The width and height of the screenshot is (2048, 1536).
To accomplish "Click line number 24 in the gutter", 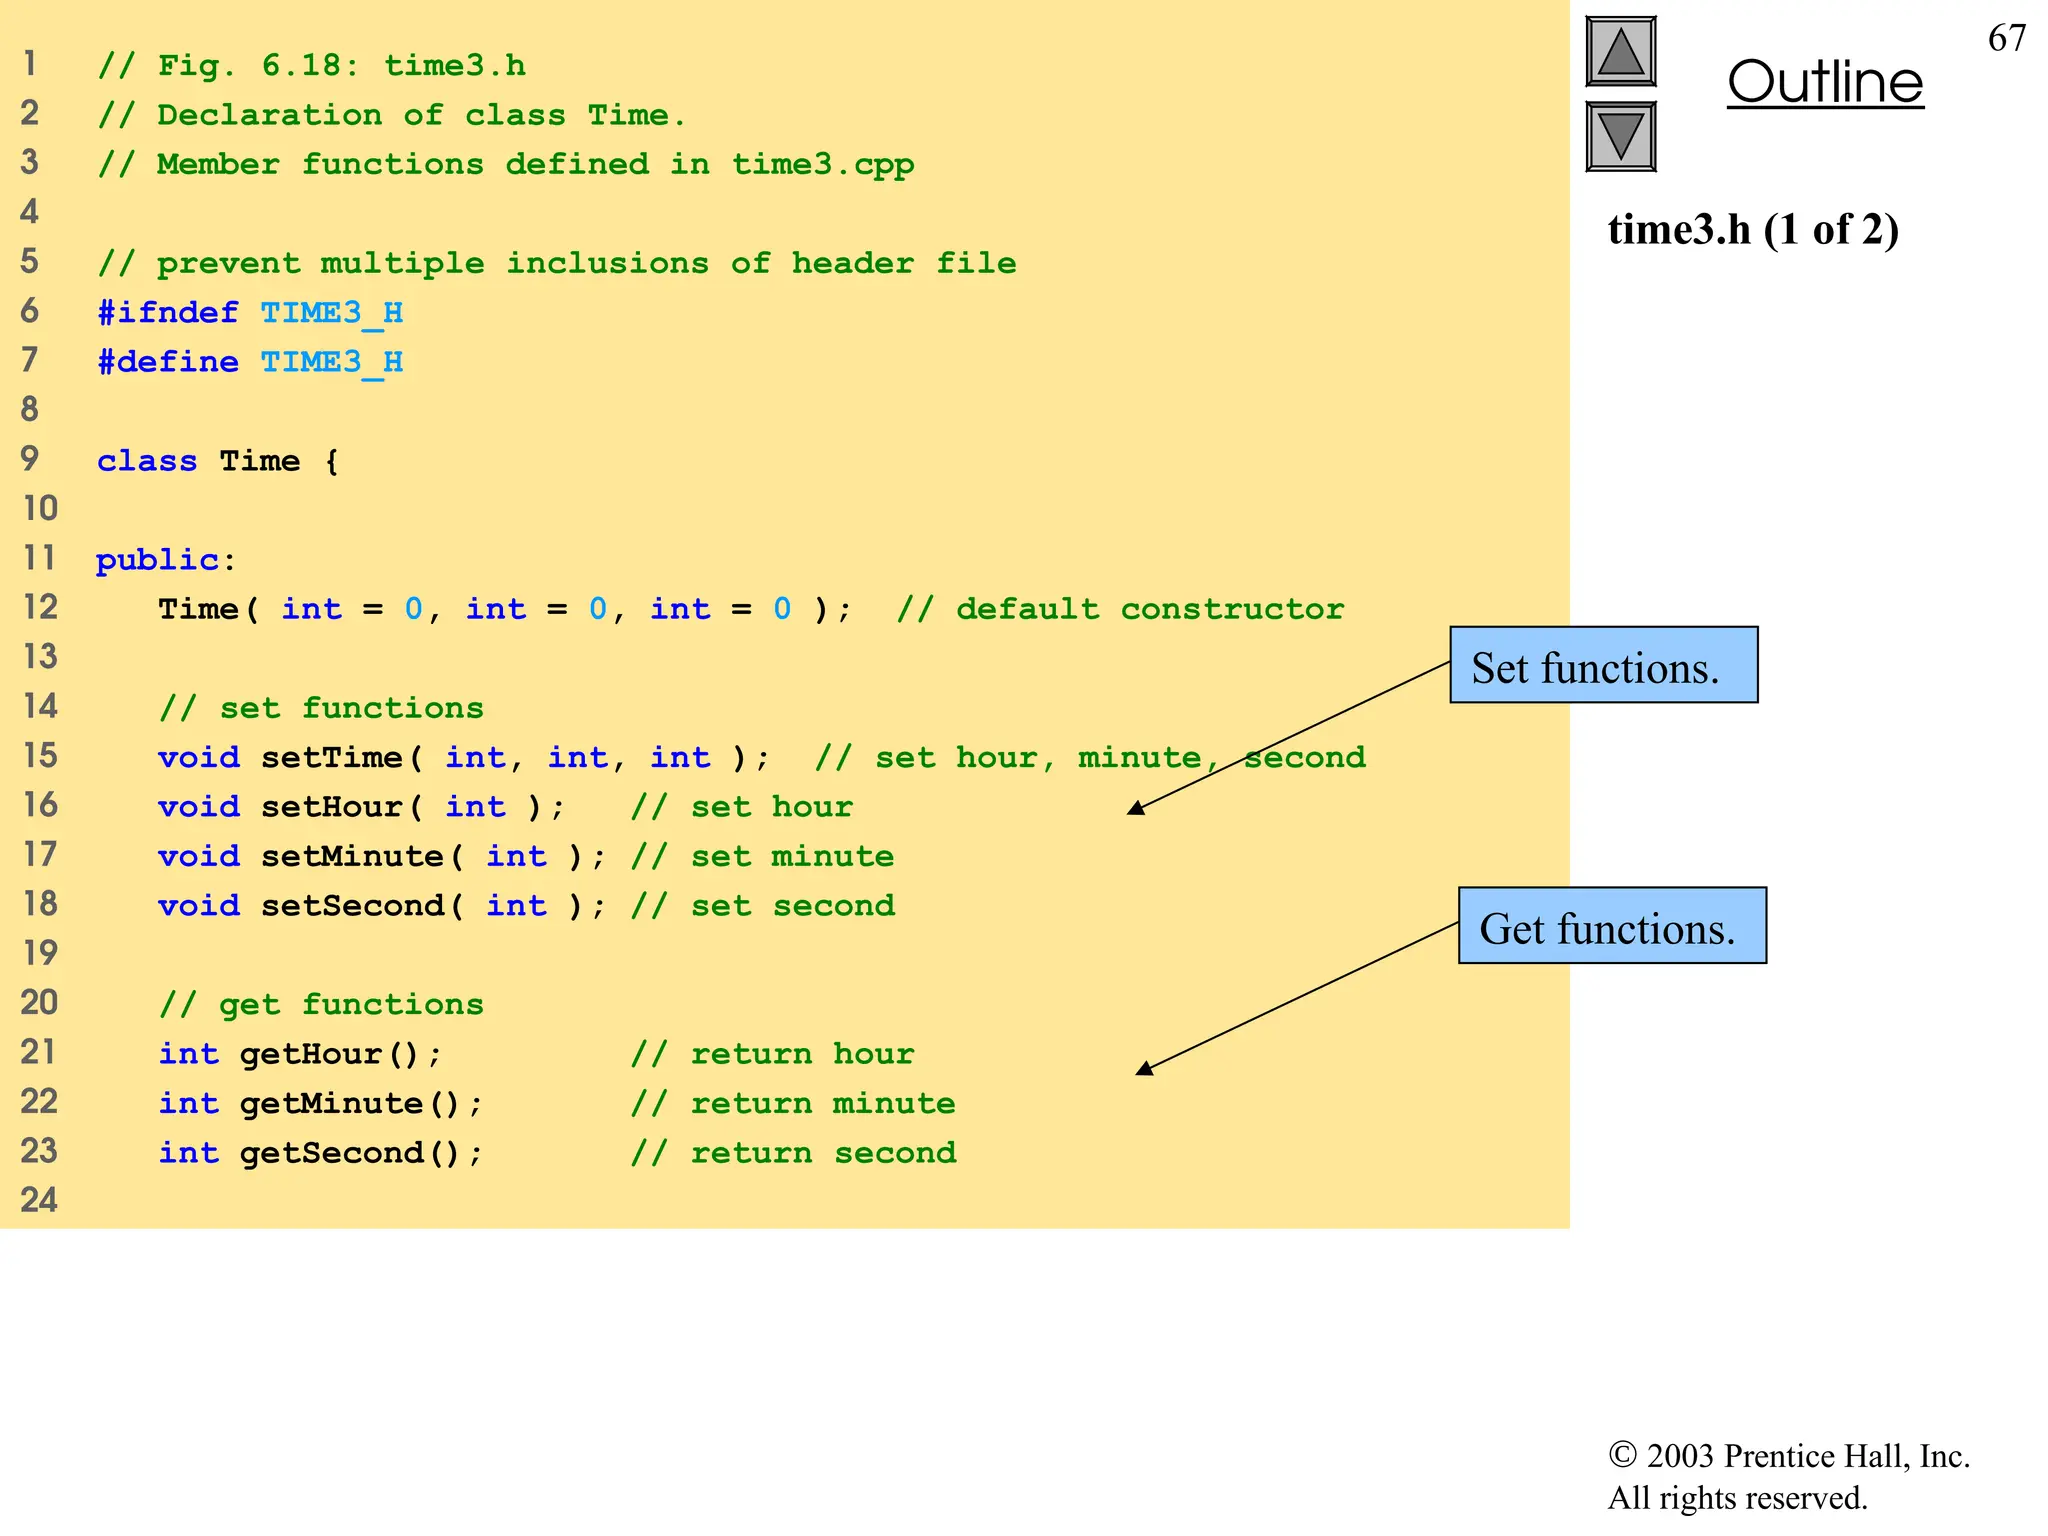I will tap(40, 1200).
